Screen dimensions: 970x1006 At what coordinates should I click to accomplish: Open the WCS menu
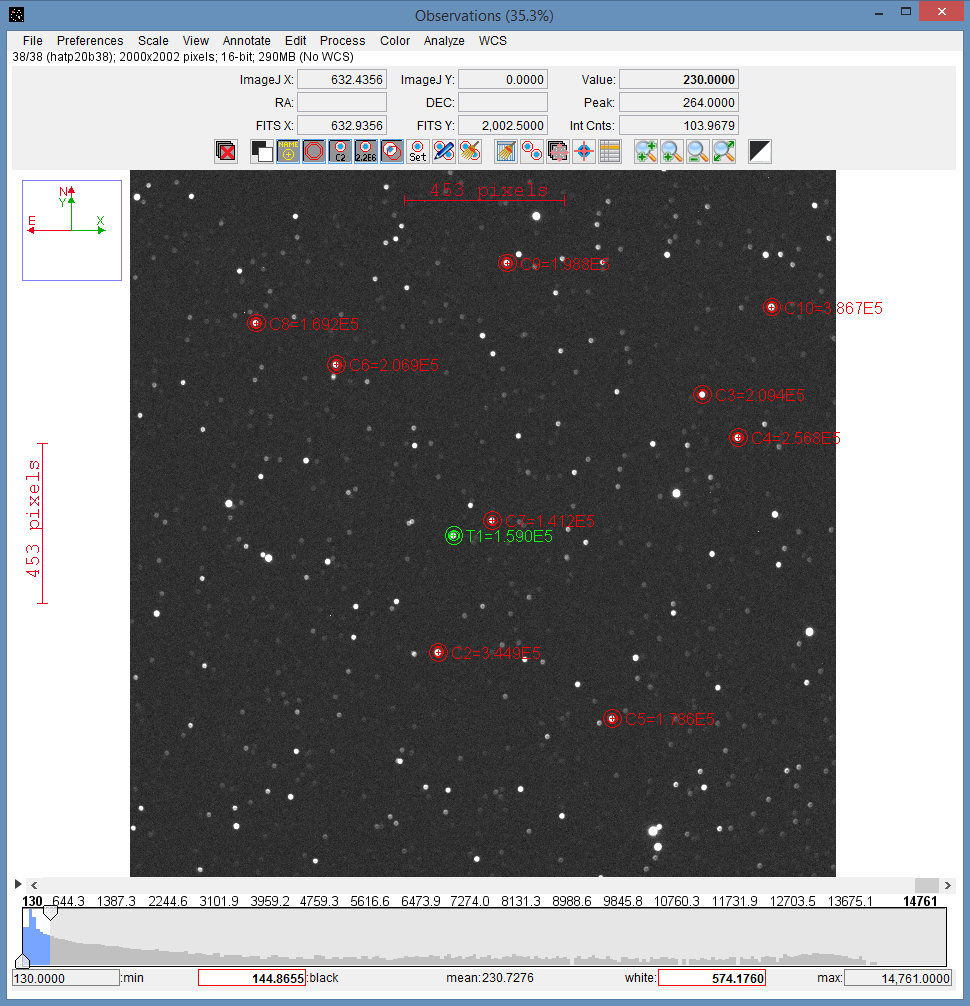click(492, 41)
